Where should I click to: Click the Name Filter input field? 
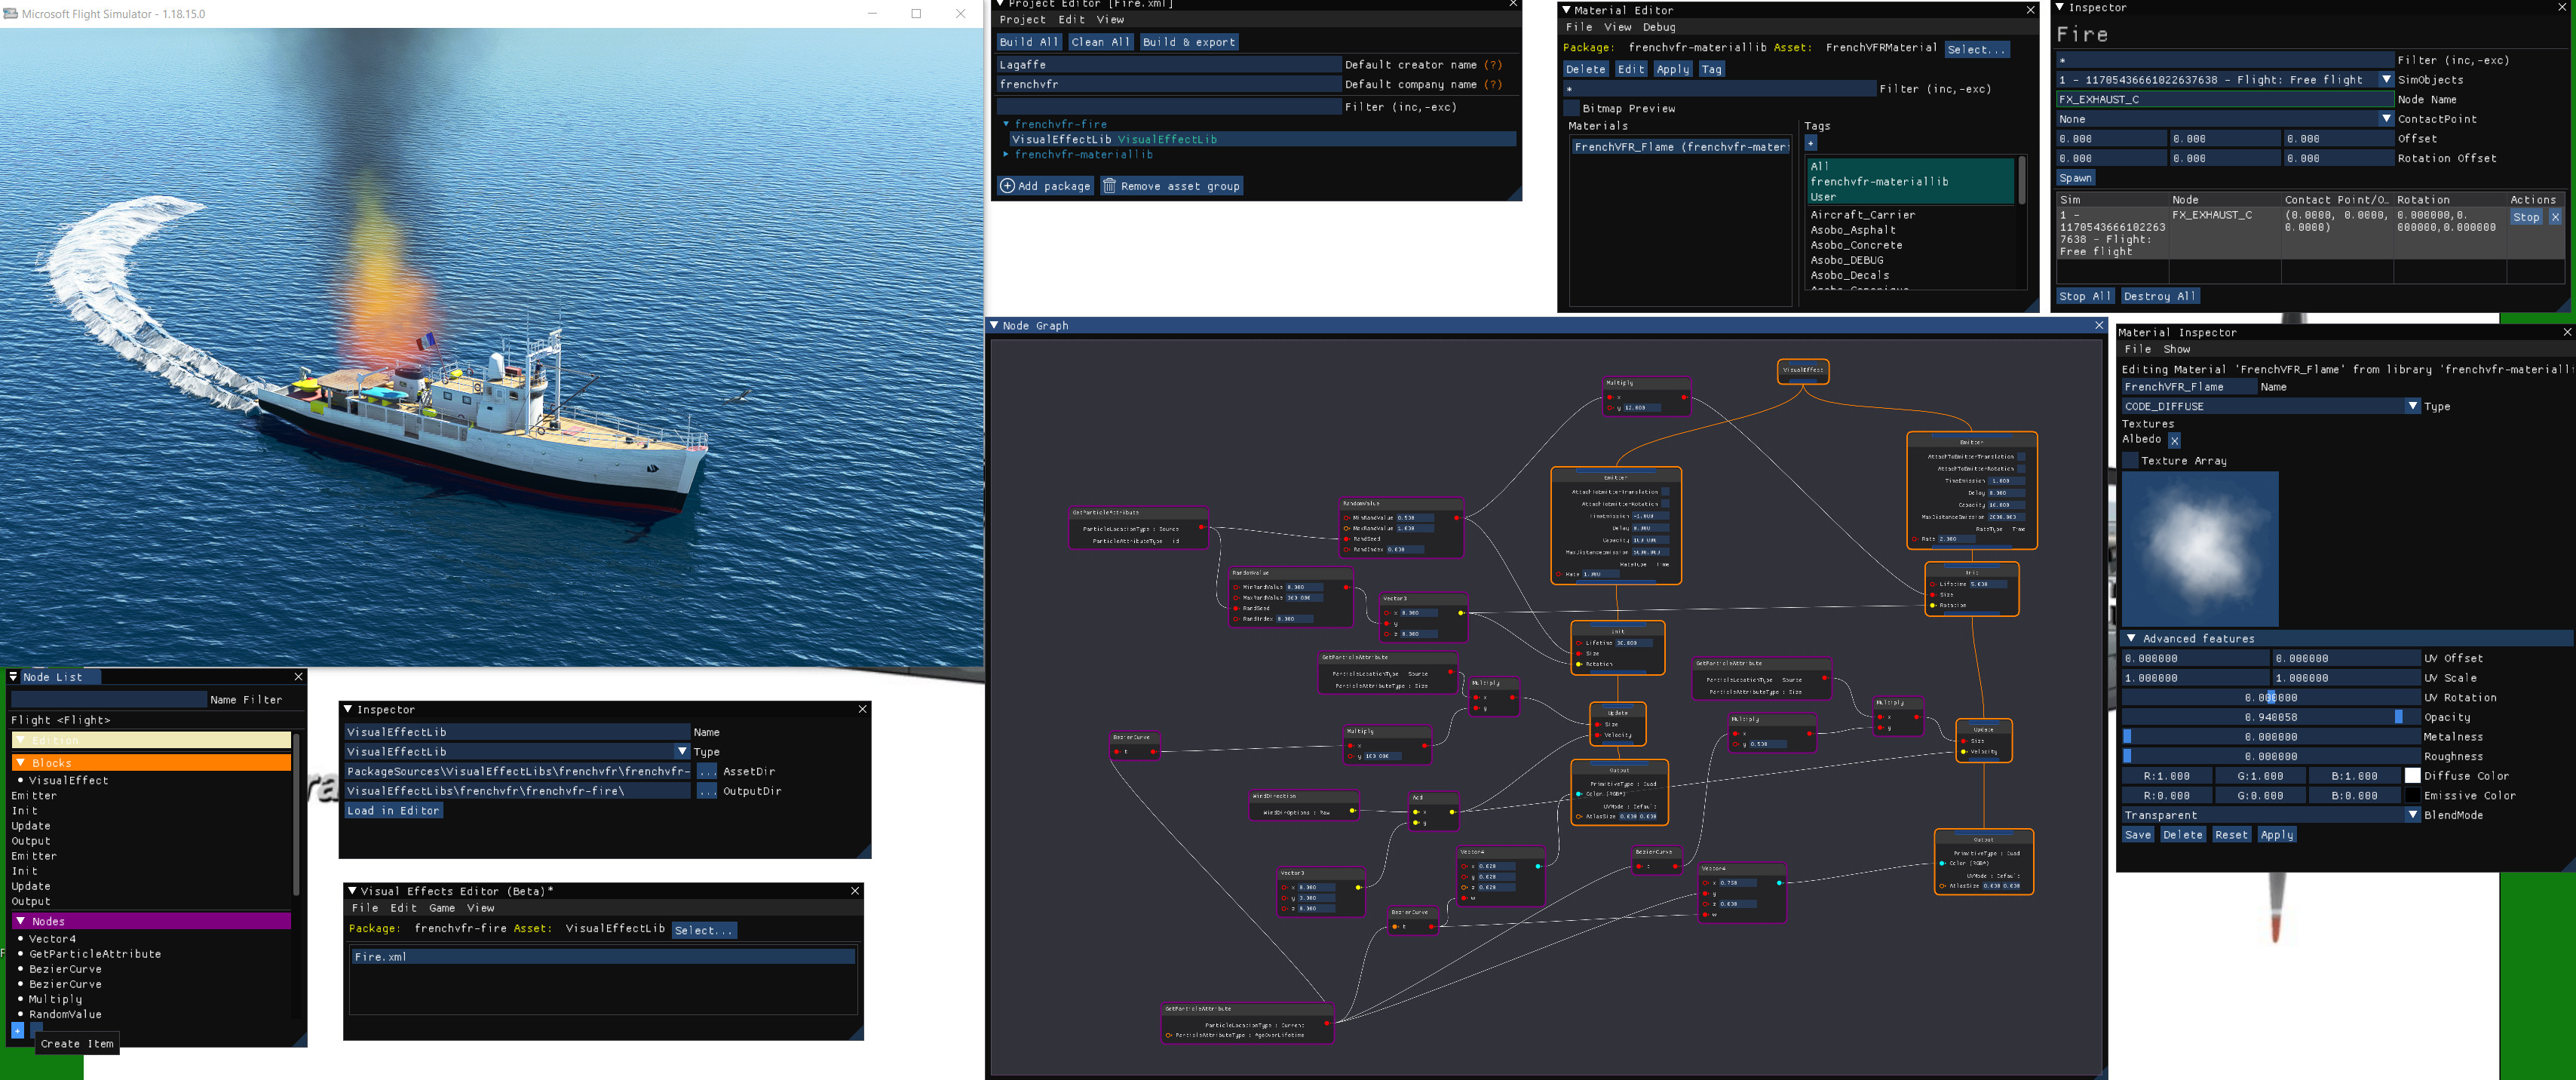(x=108, y=700)
